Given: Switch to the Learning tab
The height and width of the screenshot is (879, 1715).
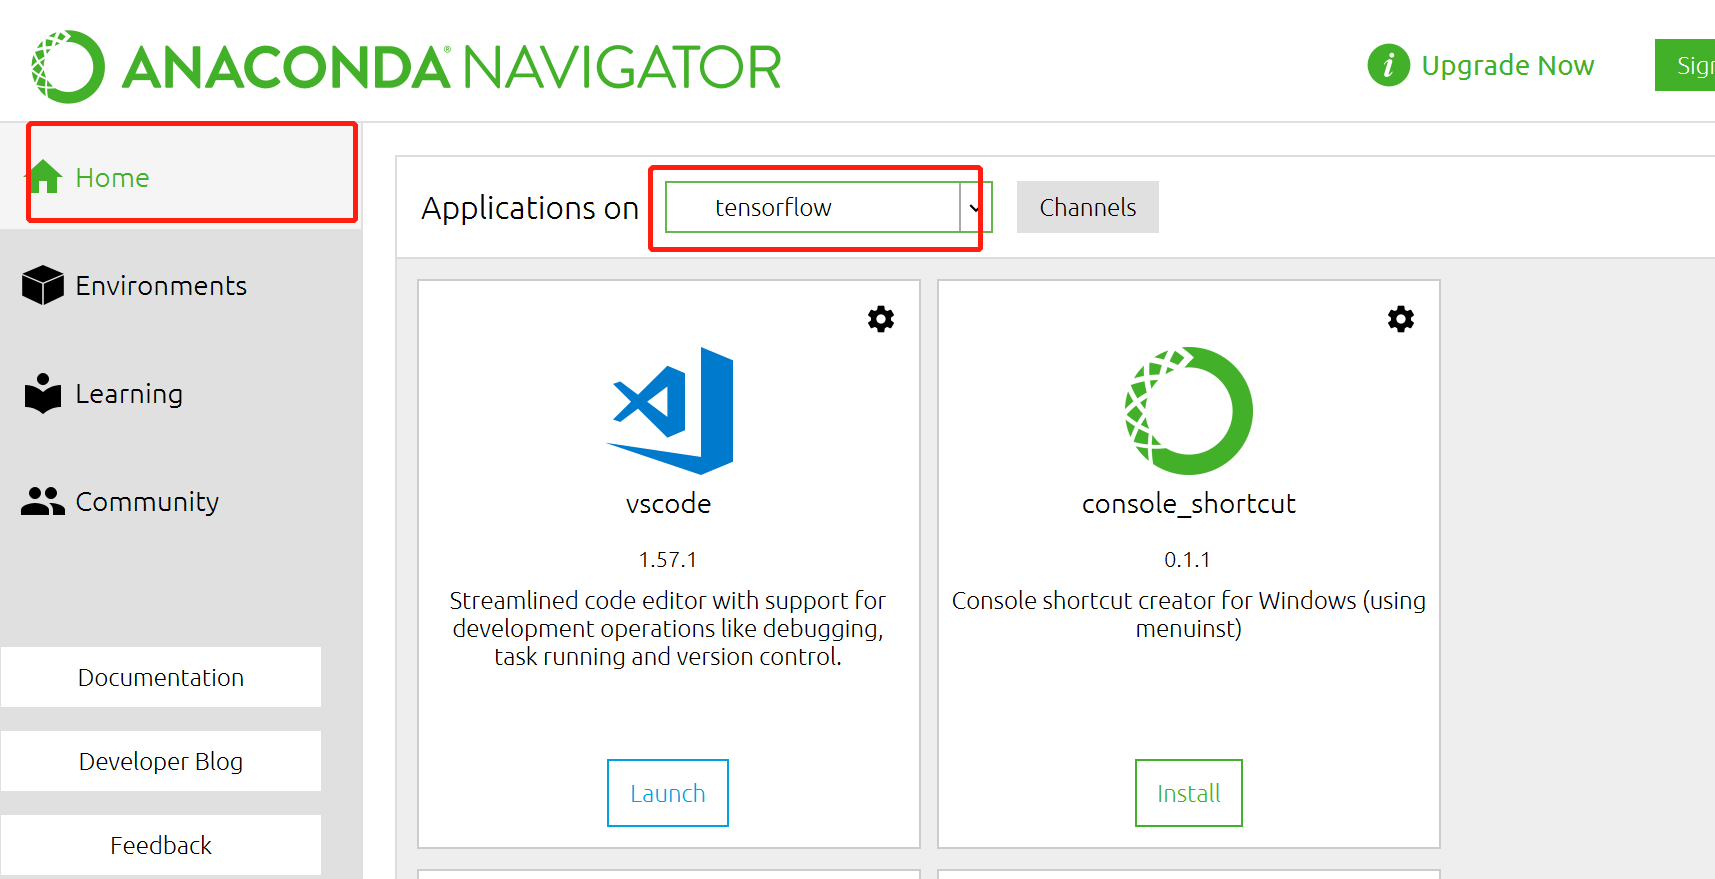Looking at the screenshot, I should [181, 394].
